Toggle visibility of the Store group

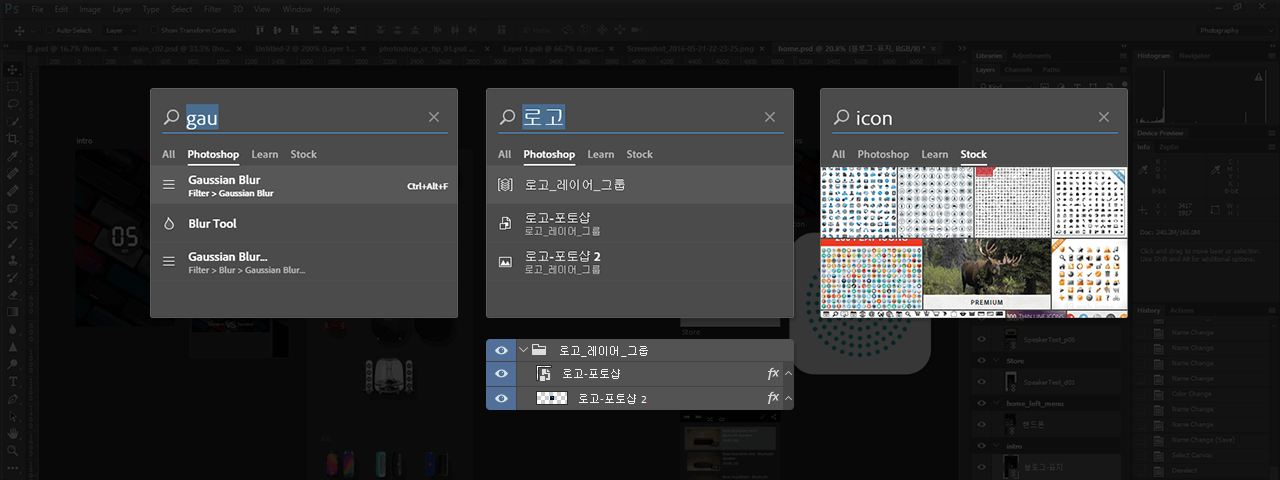(981, 361)
